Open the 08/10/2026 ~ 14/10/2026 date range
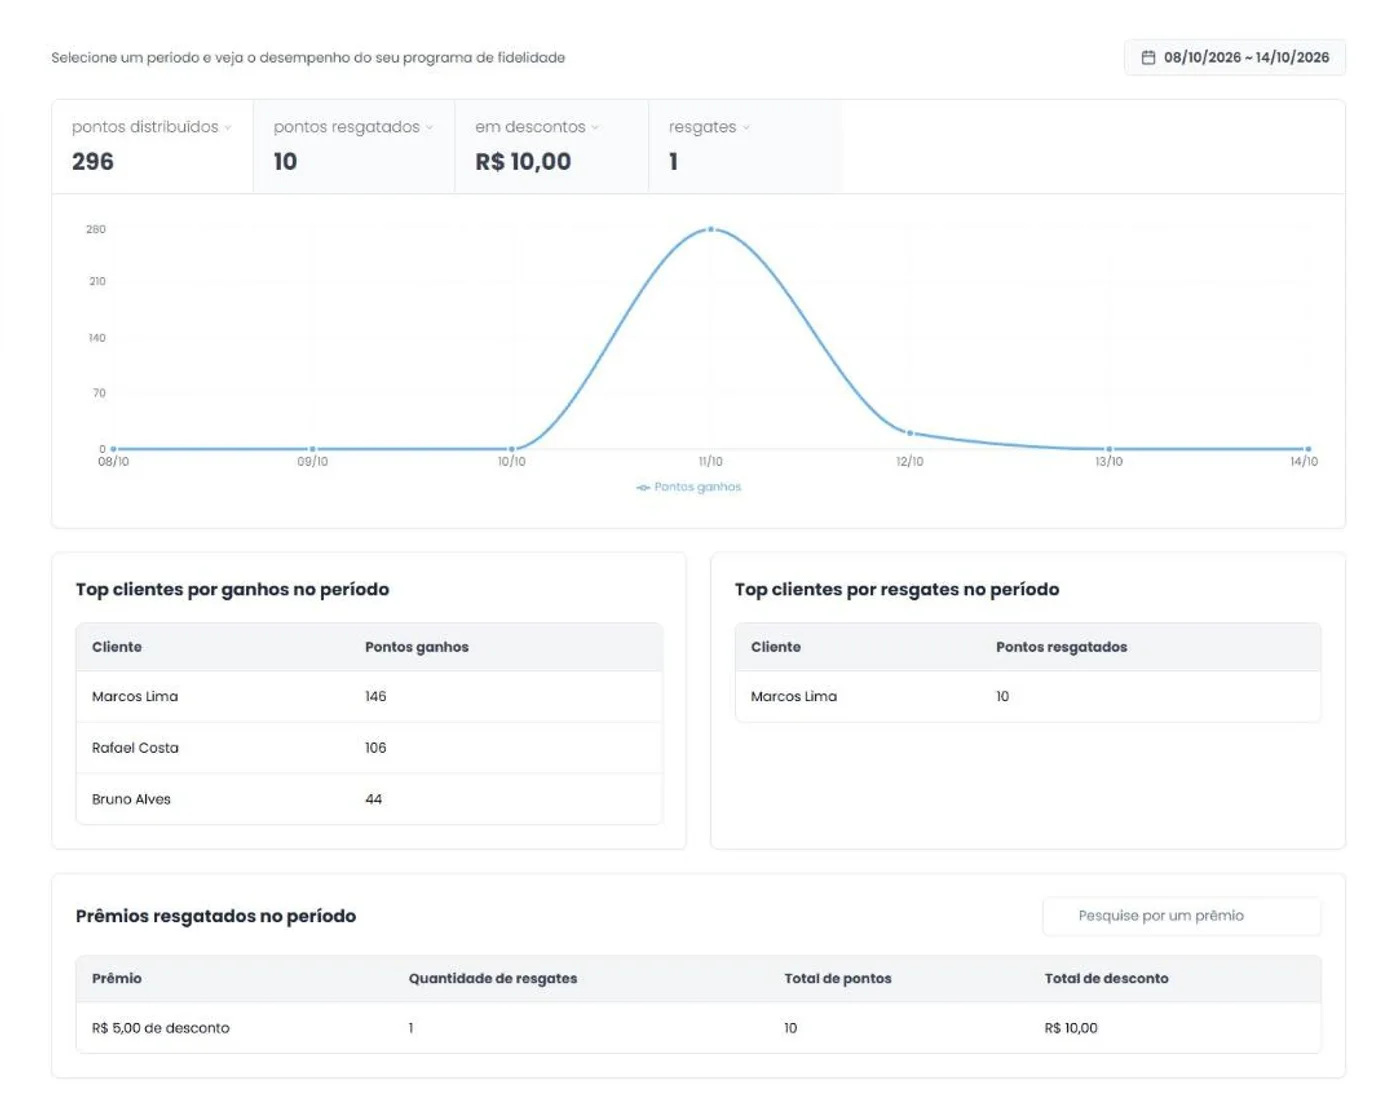The width and height of the screenshot is (1400, 1099). tap(1234, 58)
